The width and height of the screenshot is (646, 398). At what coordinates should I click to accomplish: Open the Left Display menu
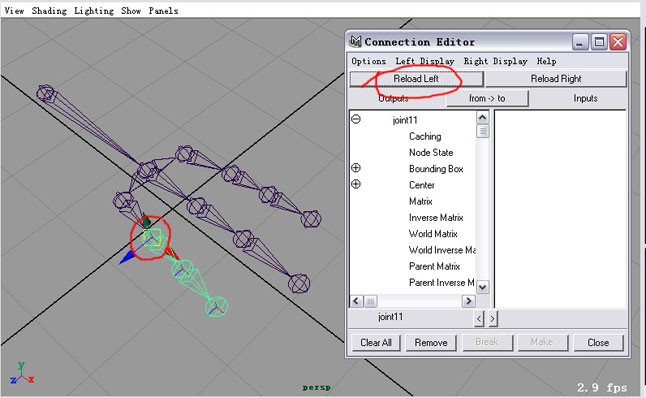coord(425,61)
